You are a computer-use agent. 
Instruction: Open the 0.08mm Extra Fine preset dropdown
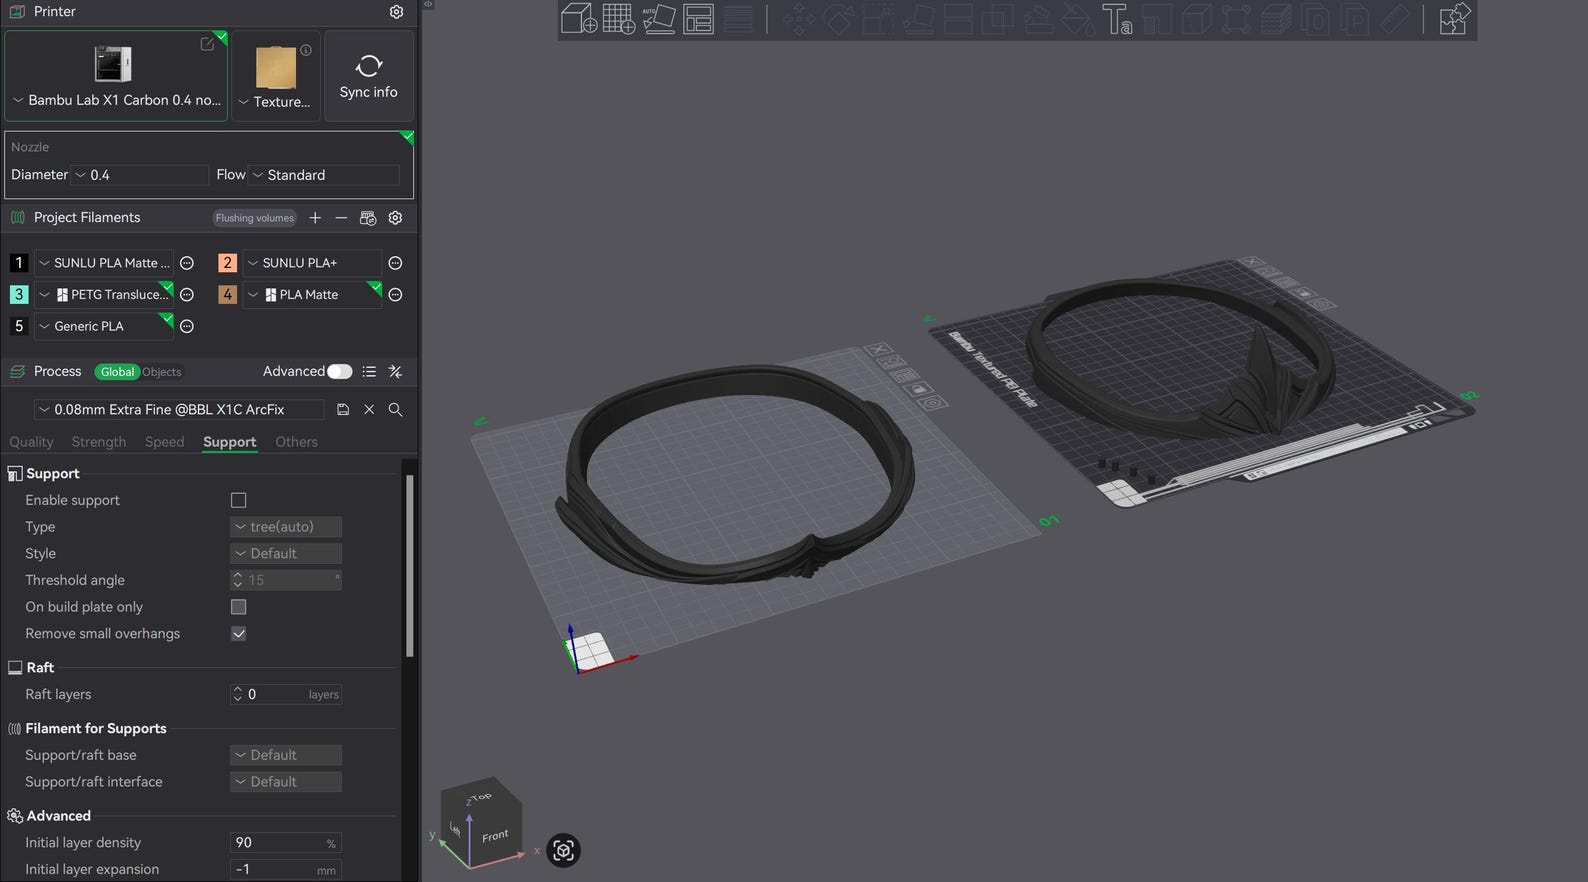tap(179, 409)
